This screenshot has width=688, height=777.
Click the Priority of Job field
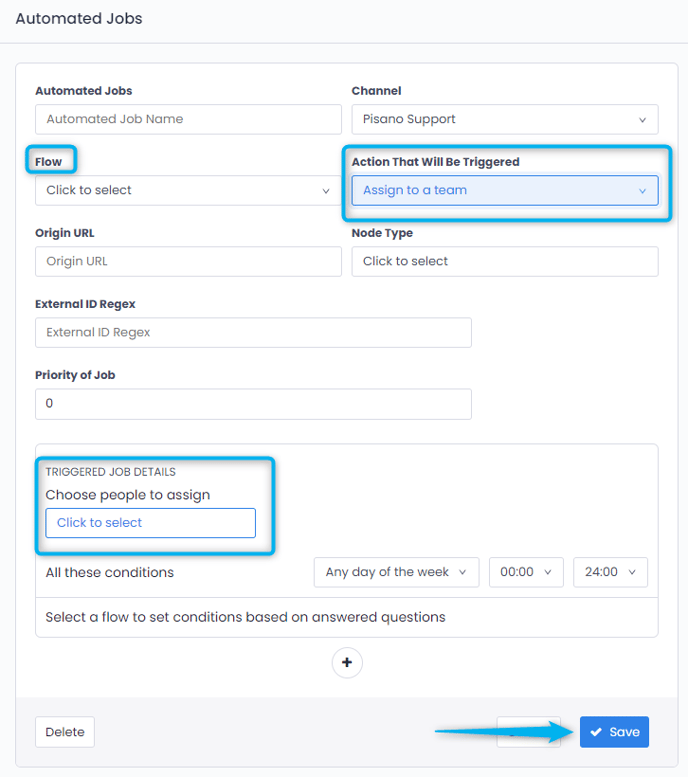[x=252, y=404]
